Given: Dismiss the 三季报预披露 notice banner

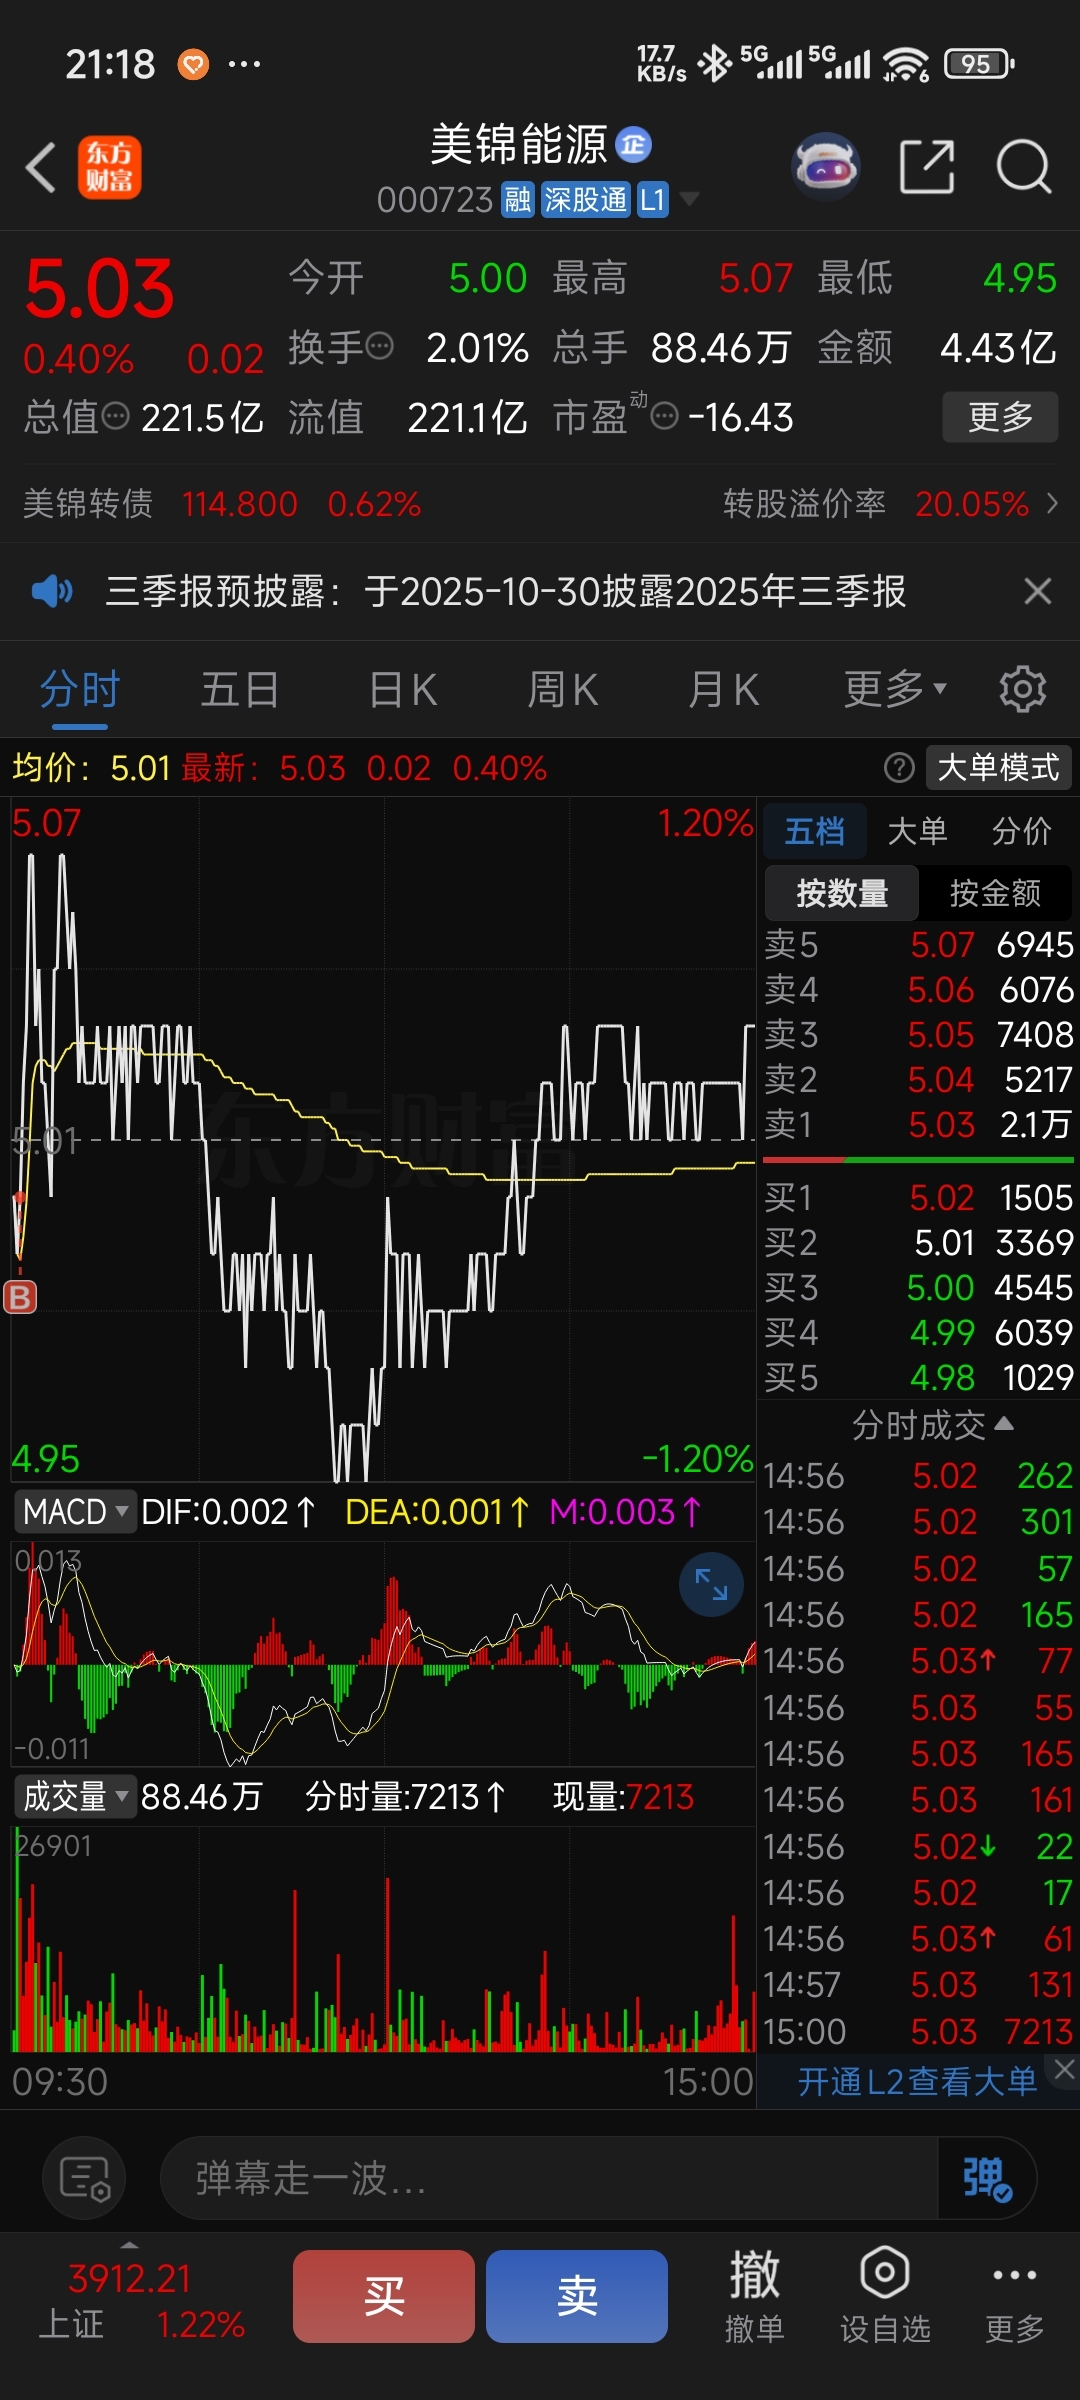Looking at the screenshot, I should click(1038, 592).
